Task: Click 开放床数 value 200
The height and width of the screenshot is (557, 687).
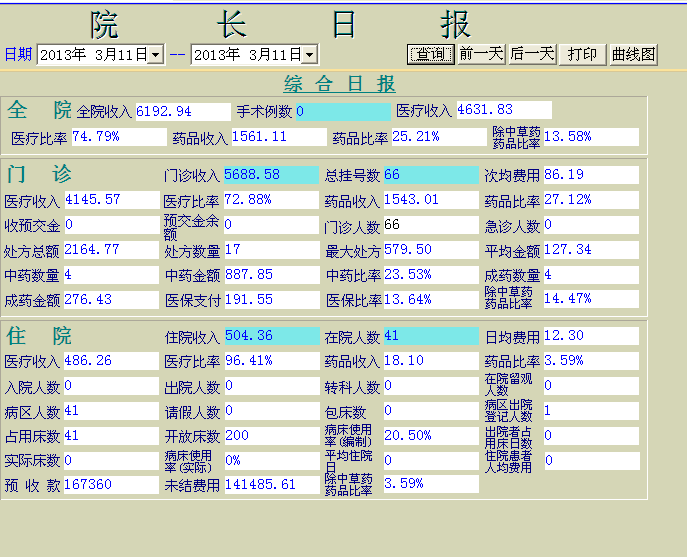Action: coord(272,436)
